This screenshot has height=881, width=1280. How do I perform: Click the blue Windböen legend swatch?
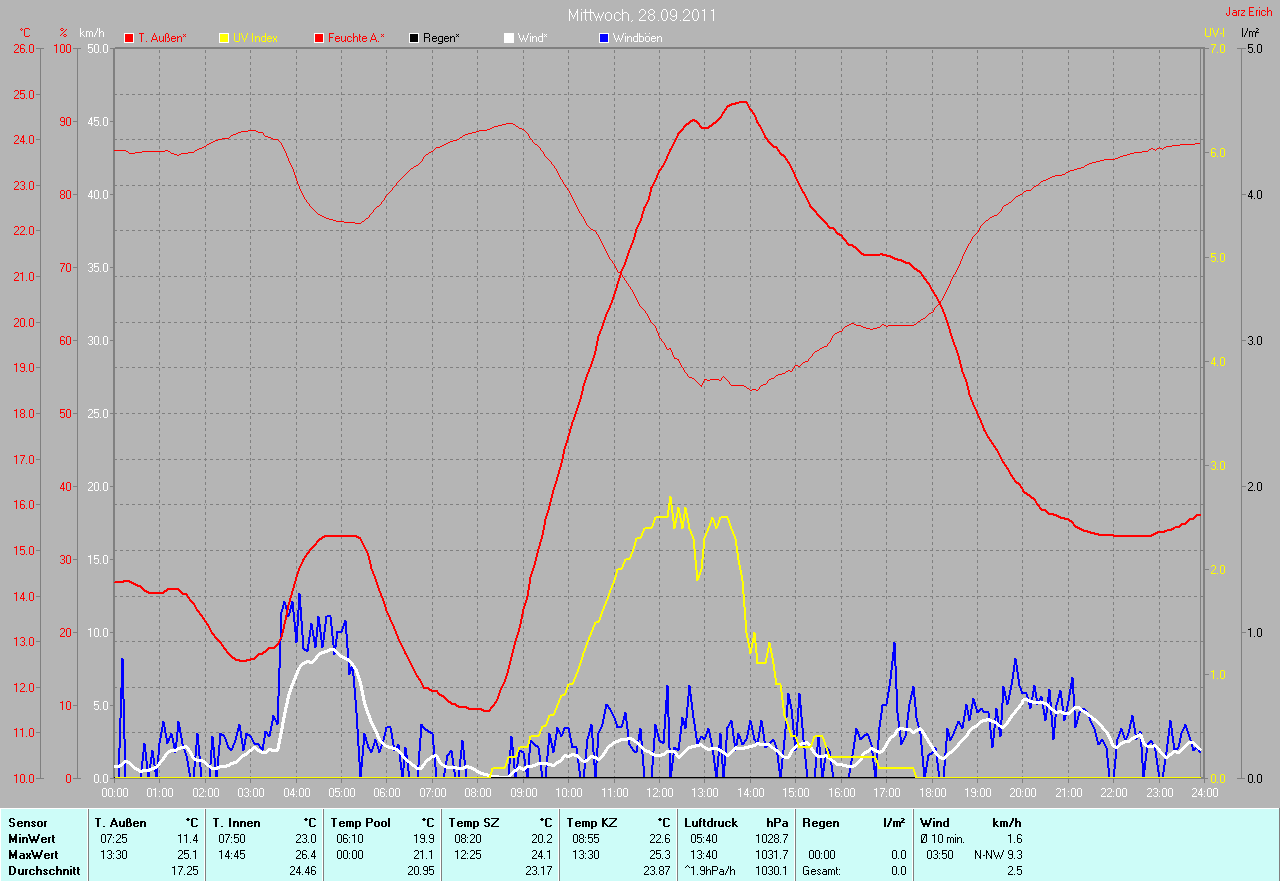pyautogui.click(x=603, y=38)
